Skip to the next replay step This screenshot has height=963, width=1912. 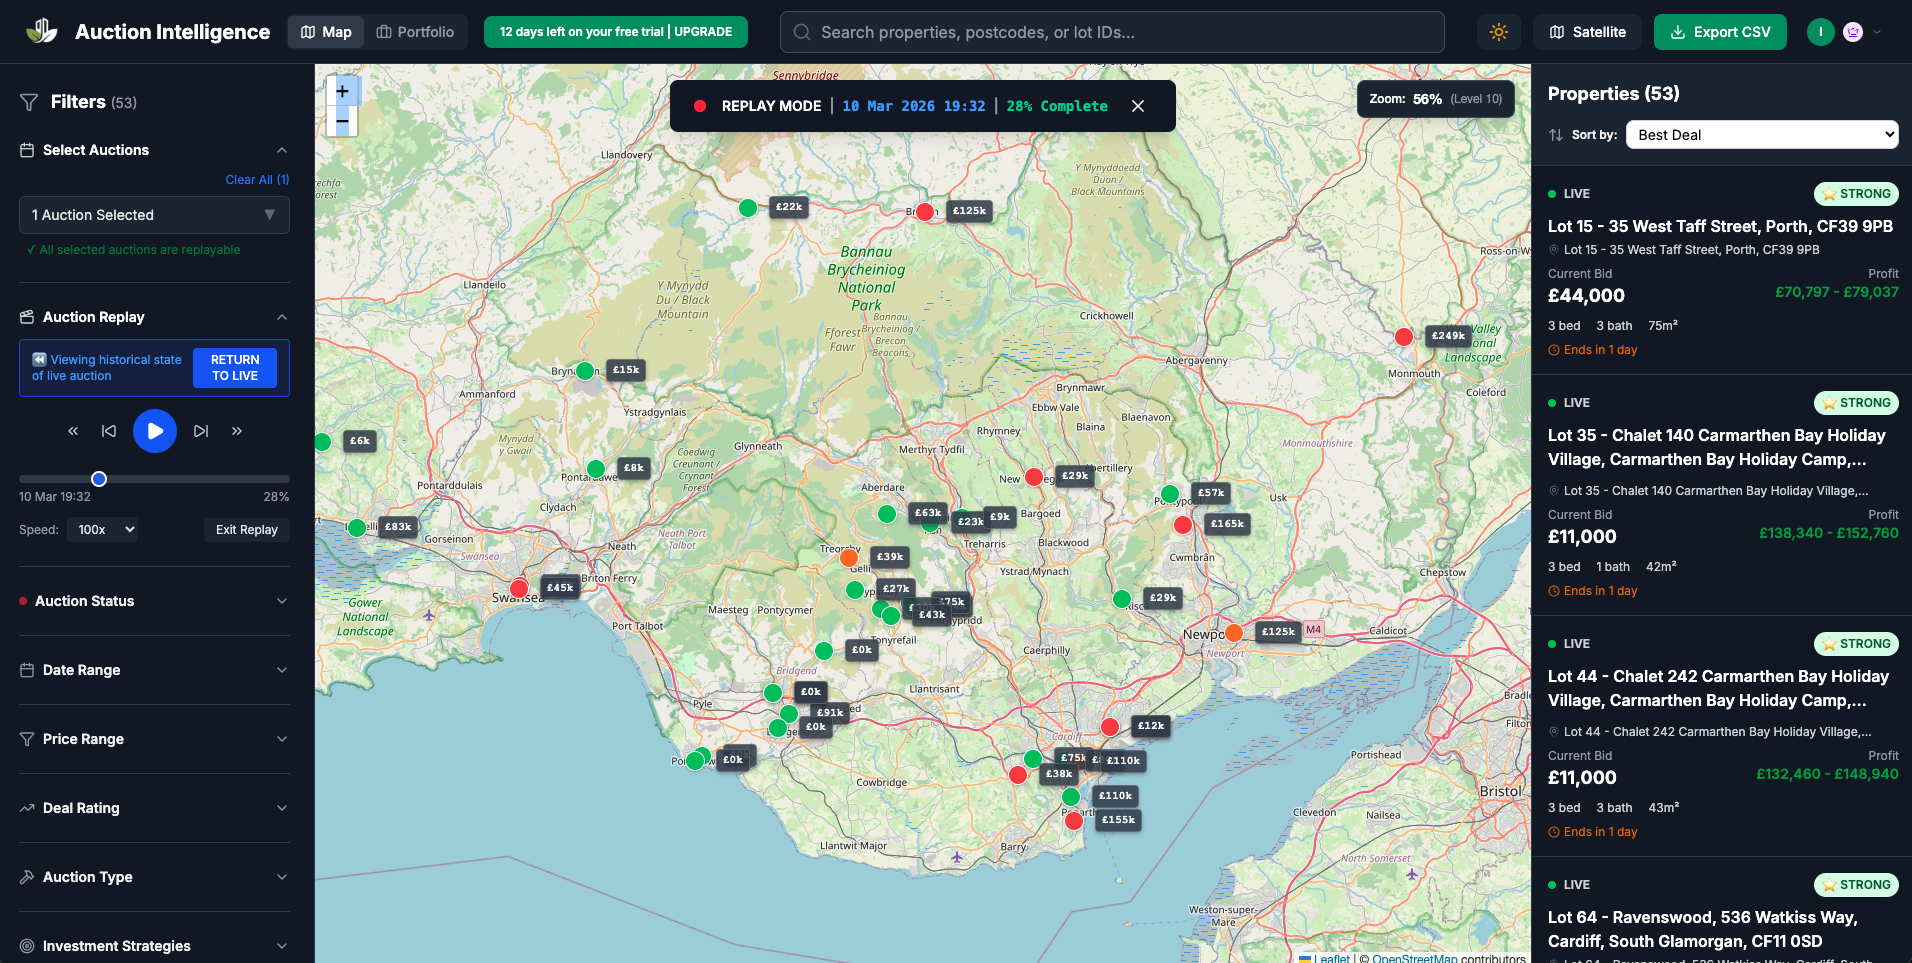point(201,431)
